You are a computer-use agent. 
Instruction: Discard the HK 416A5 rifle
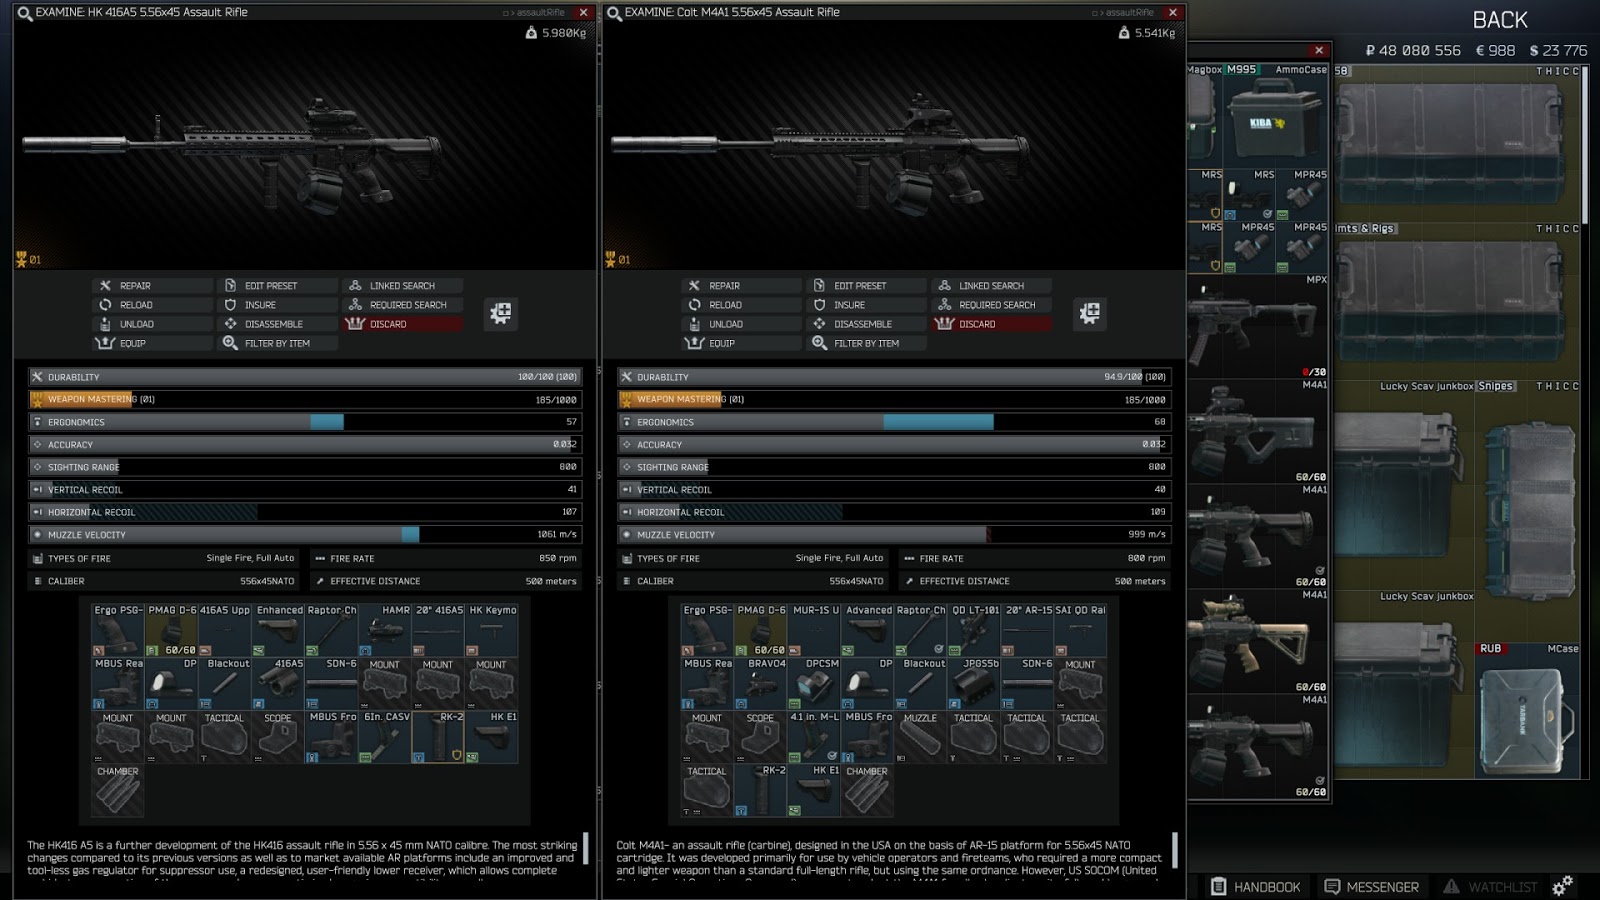402,324
